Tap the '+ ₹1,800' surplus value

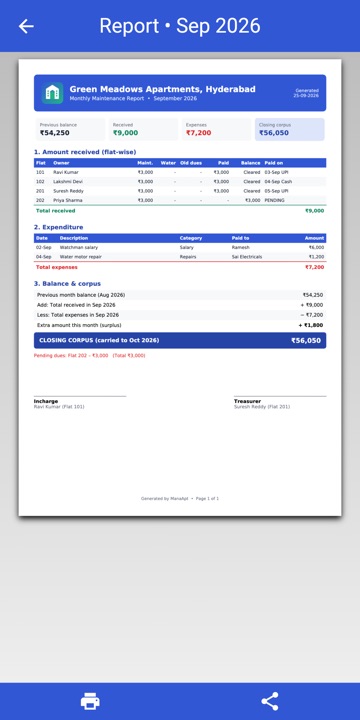[x=311, y=325]
